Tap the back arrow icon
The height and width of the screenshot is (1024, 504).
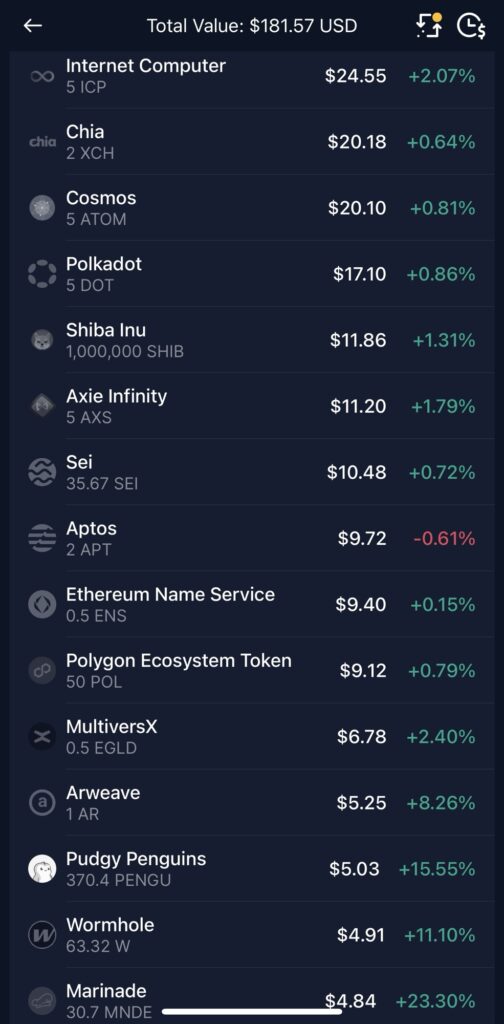pos(33,25)
